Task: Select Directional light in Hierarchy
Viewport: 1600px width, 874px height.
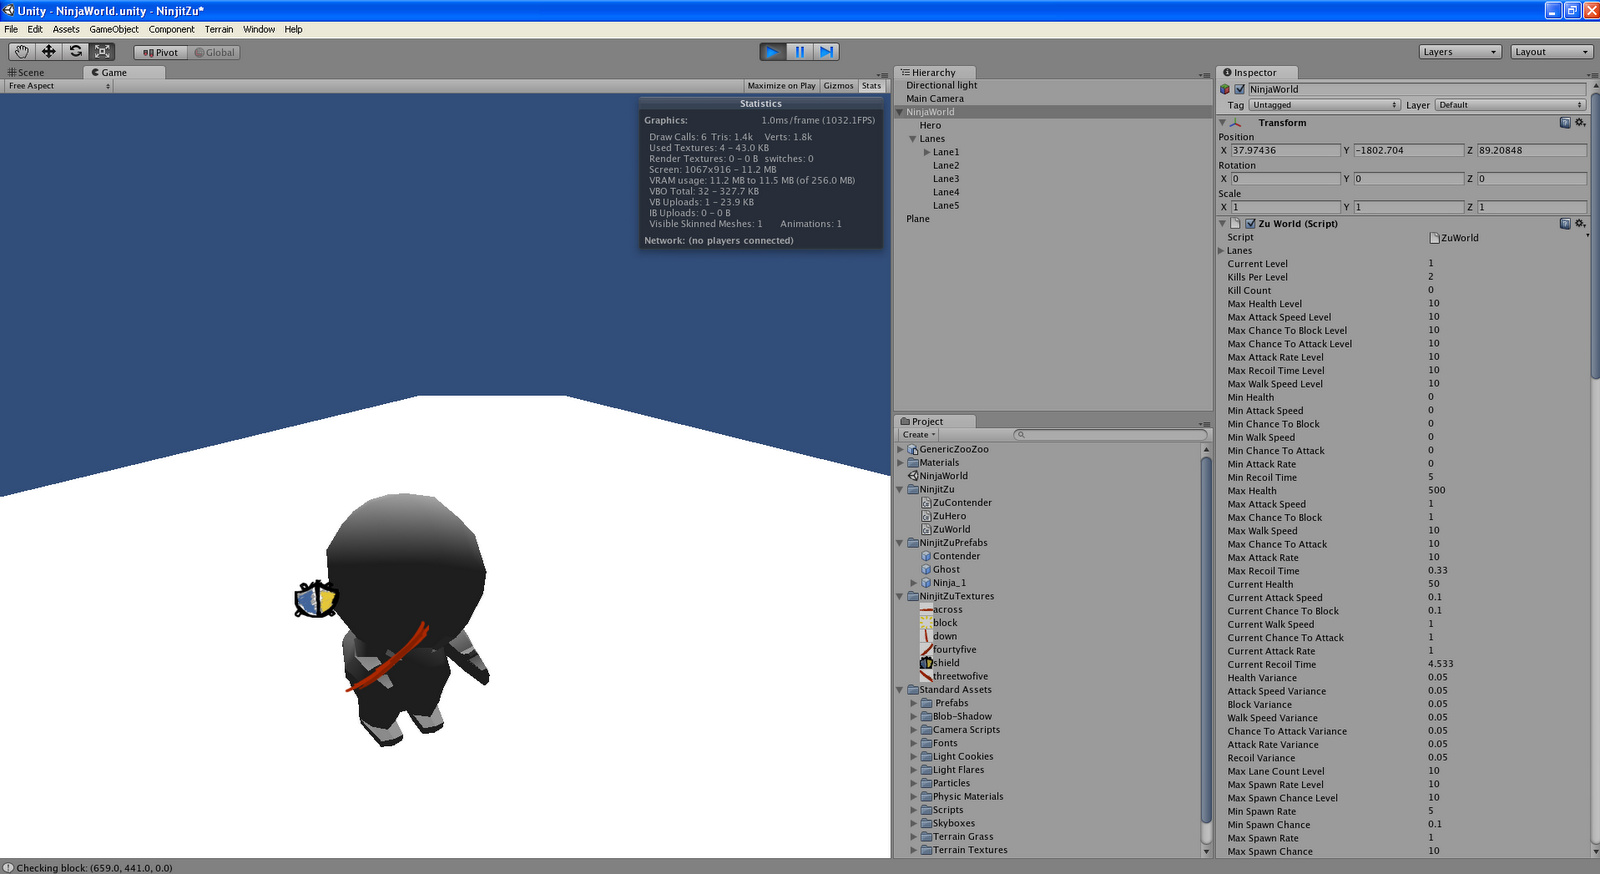Action: (942, 85)
